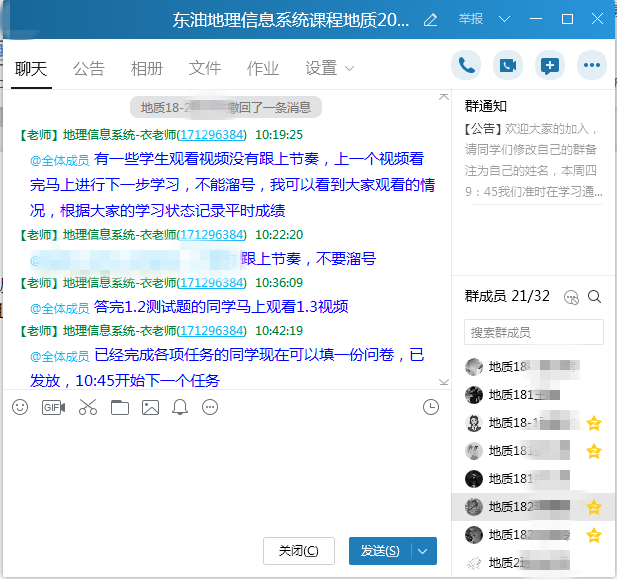Open the send options dropdown arrow
The width and height of the screenshot is (618, 581).
[x=424, y=551]
